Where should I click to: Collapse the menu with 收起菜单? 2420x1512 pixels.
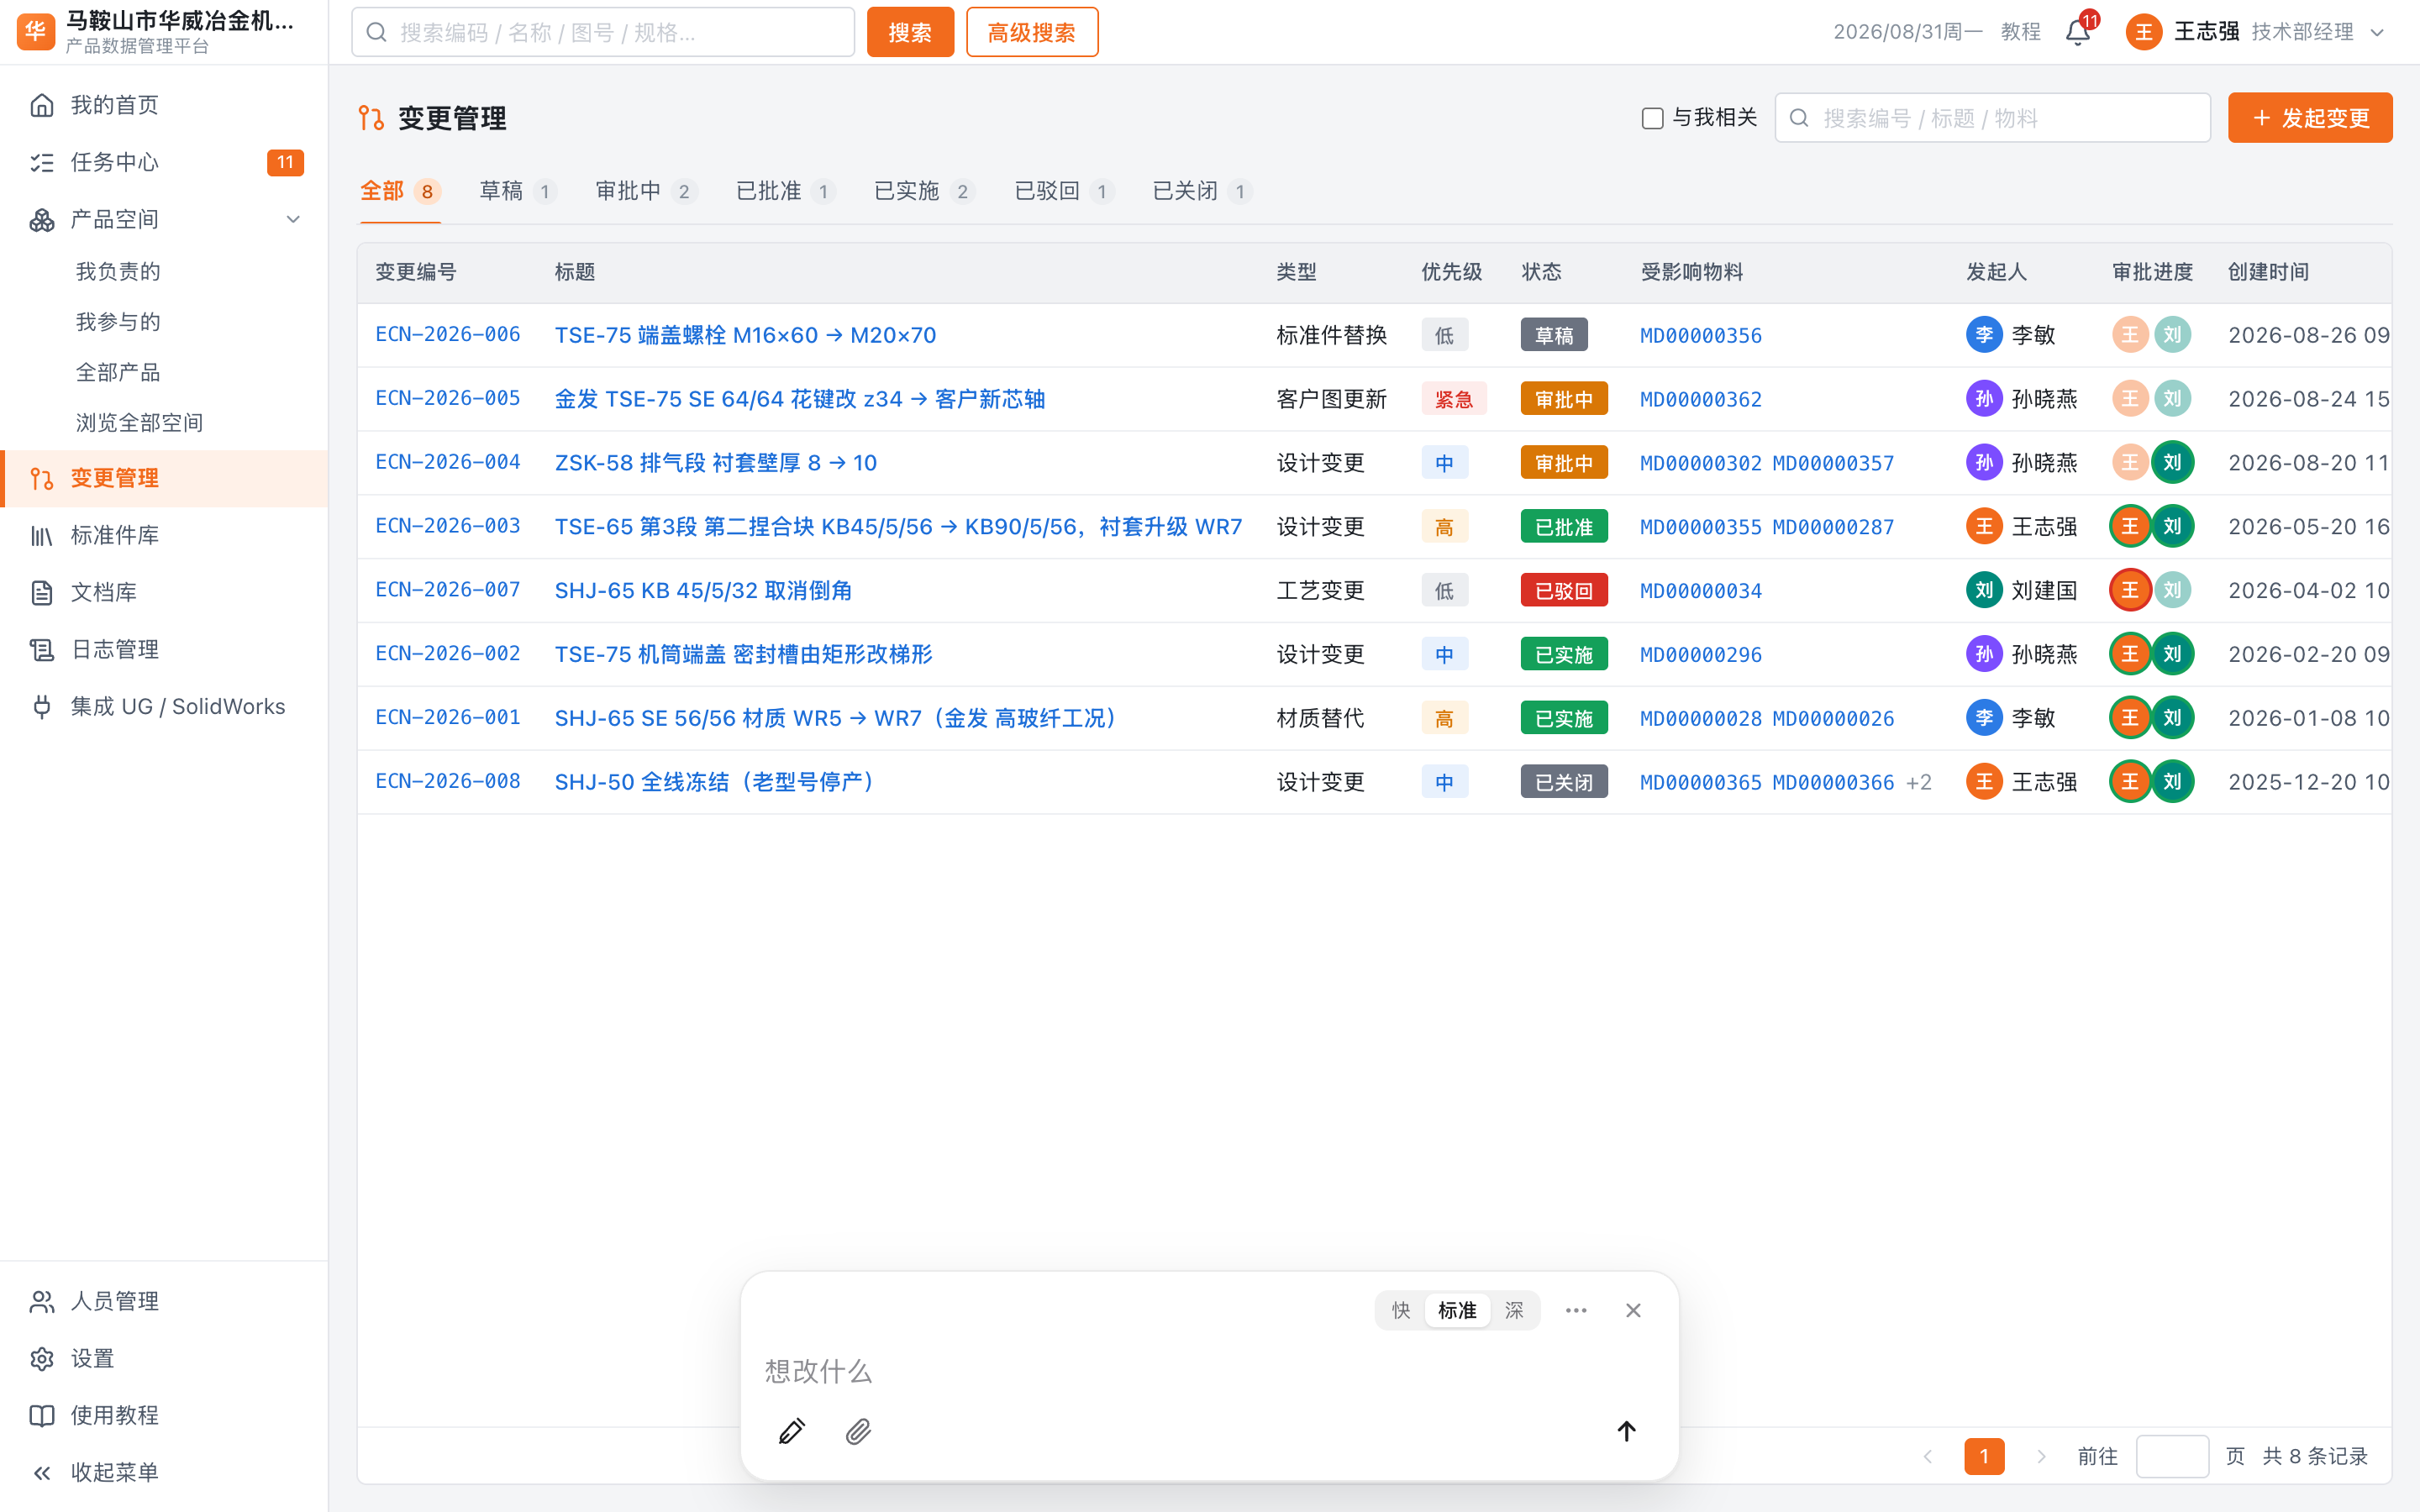(x=164, y=1472)
